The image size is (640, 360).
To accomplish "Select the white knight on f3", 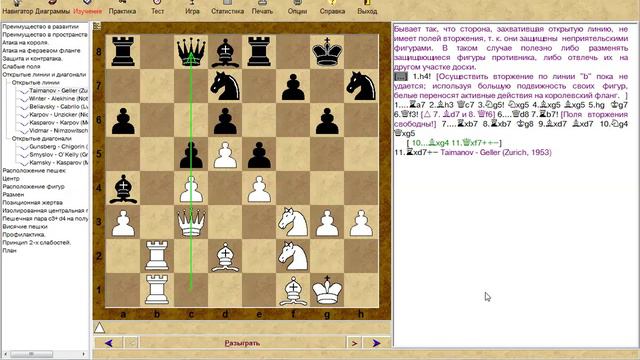I will coord(293,222).
